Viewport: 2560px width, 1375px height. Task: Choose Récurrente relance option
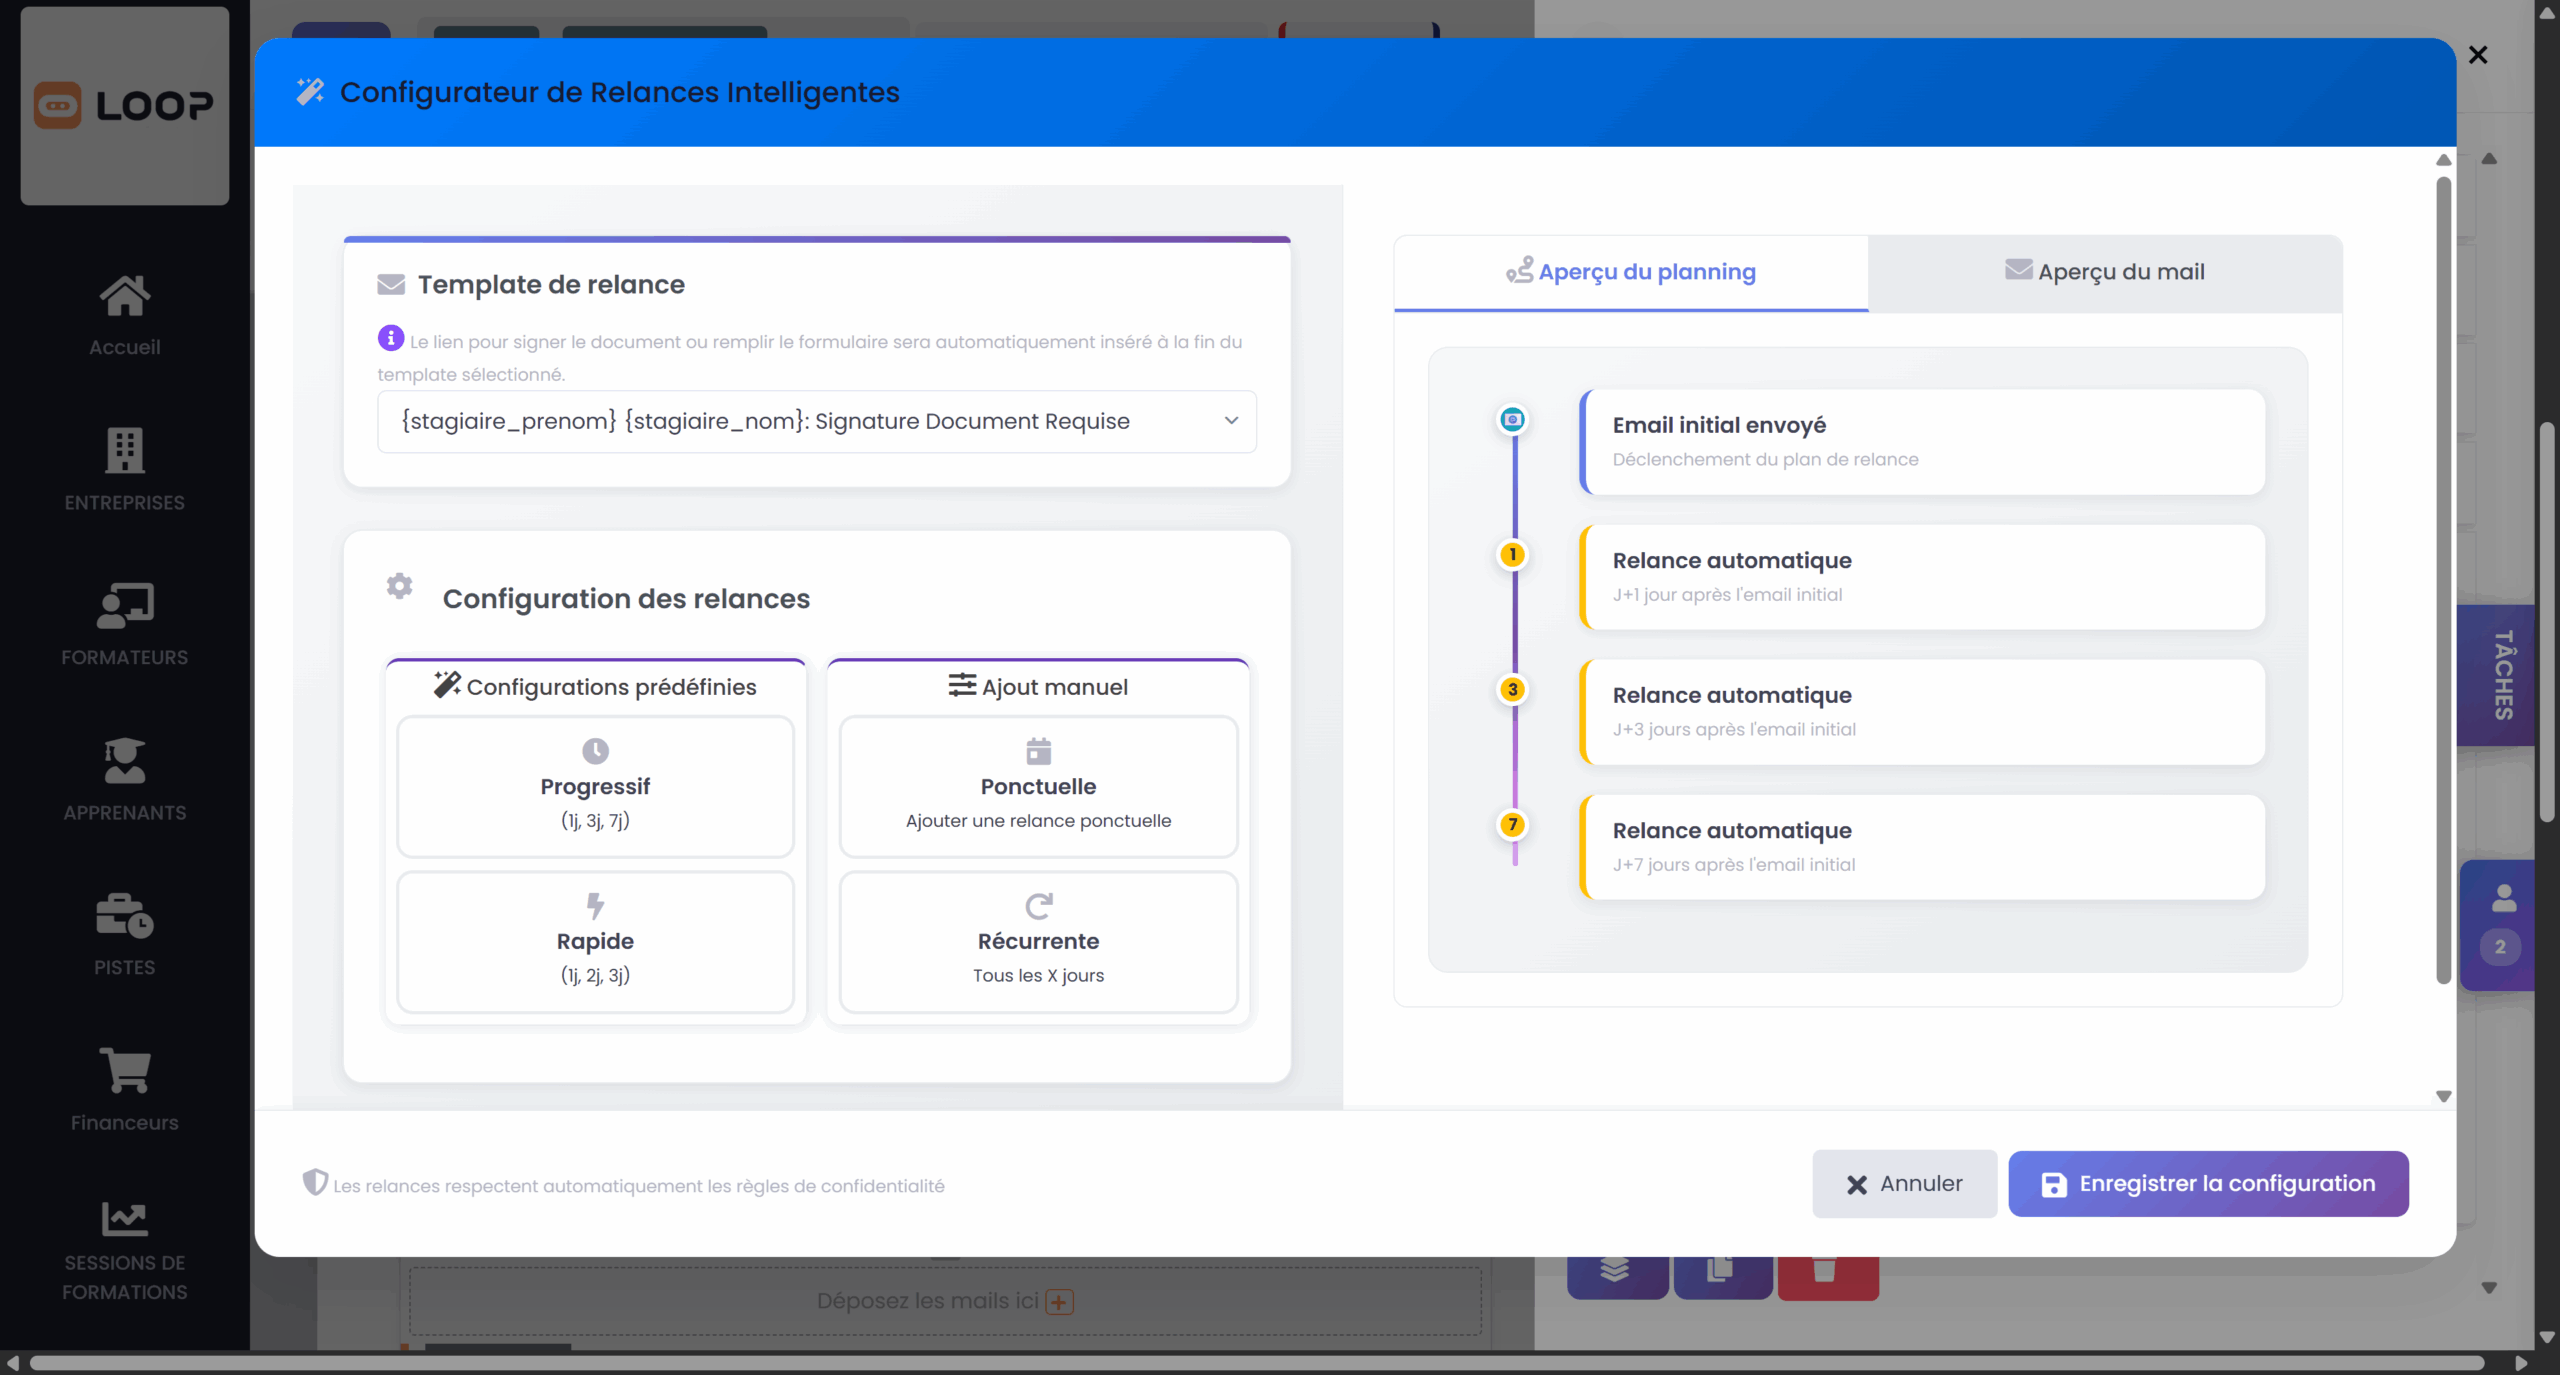[x=1038, y=941]
